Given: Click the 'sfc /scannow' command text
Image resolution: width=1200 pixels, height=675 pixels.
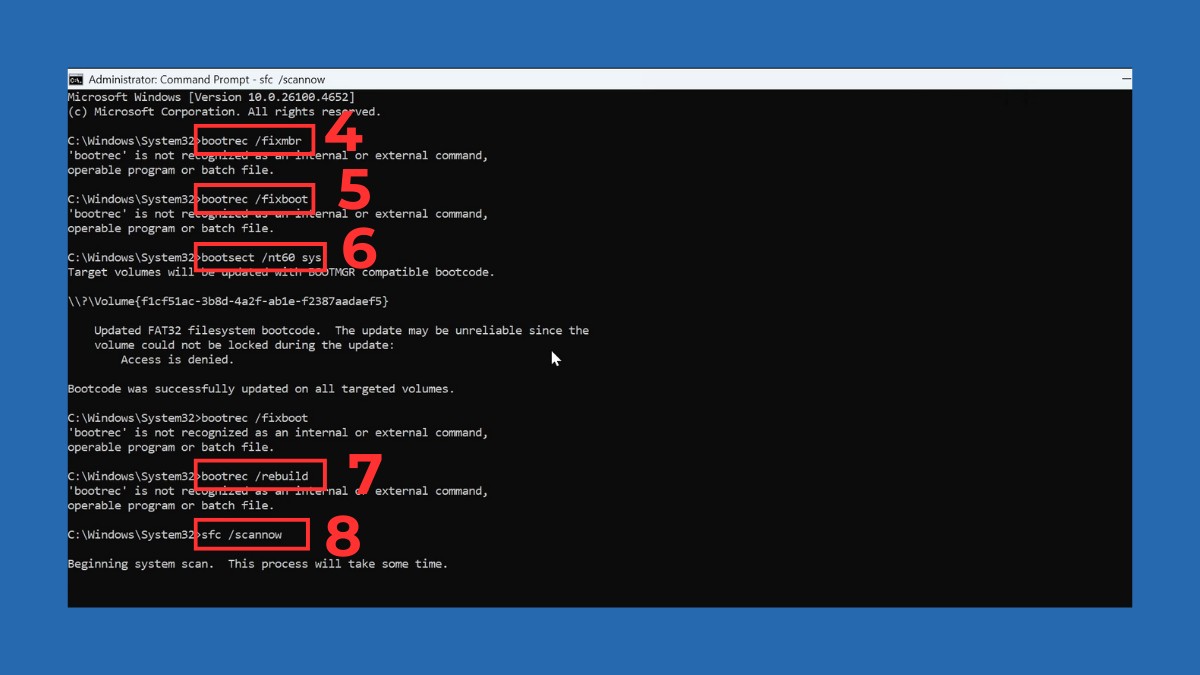Looking at the screenshot, I should 241,535.
